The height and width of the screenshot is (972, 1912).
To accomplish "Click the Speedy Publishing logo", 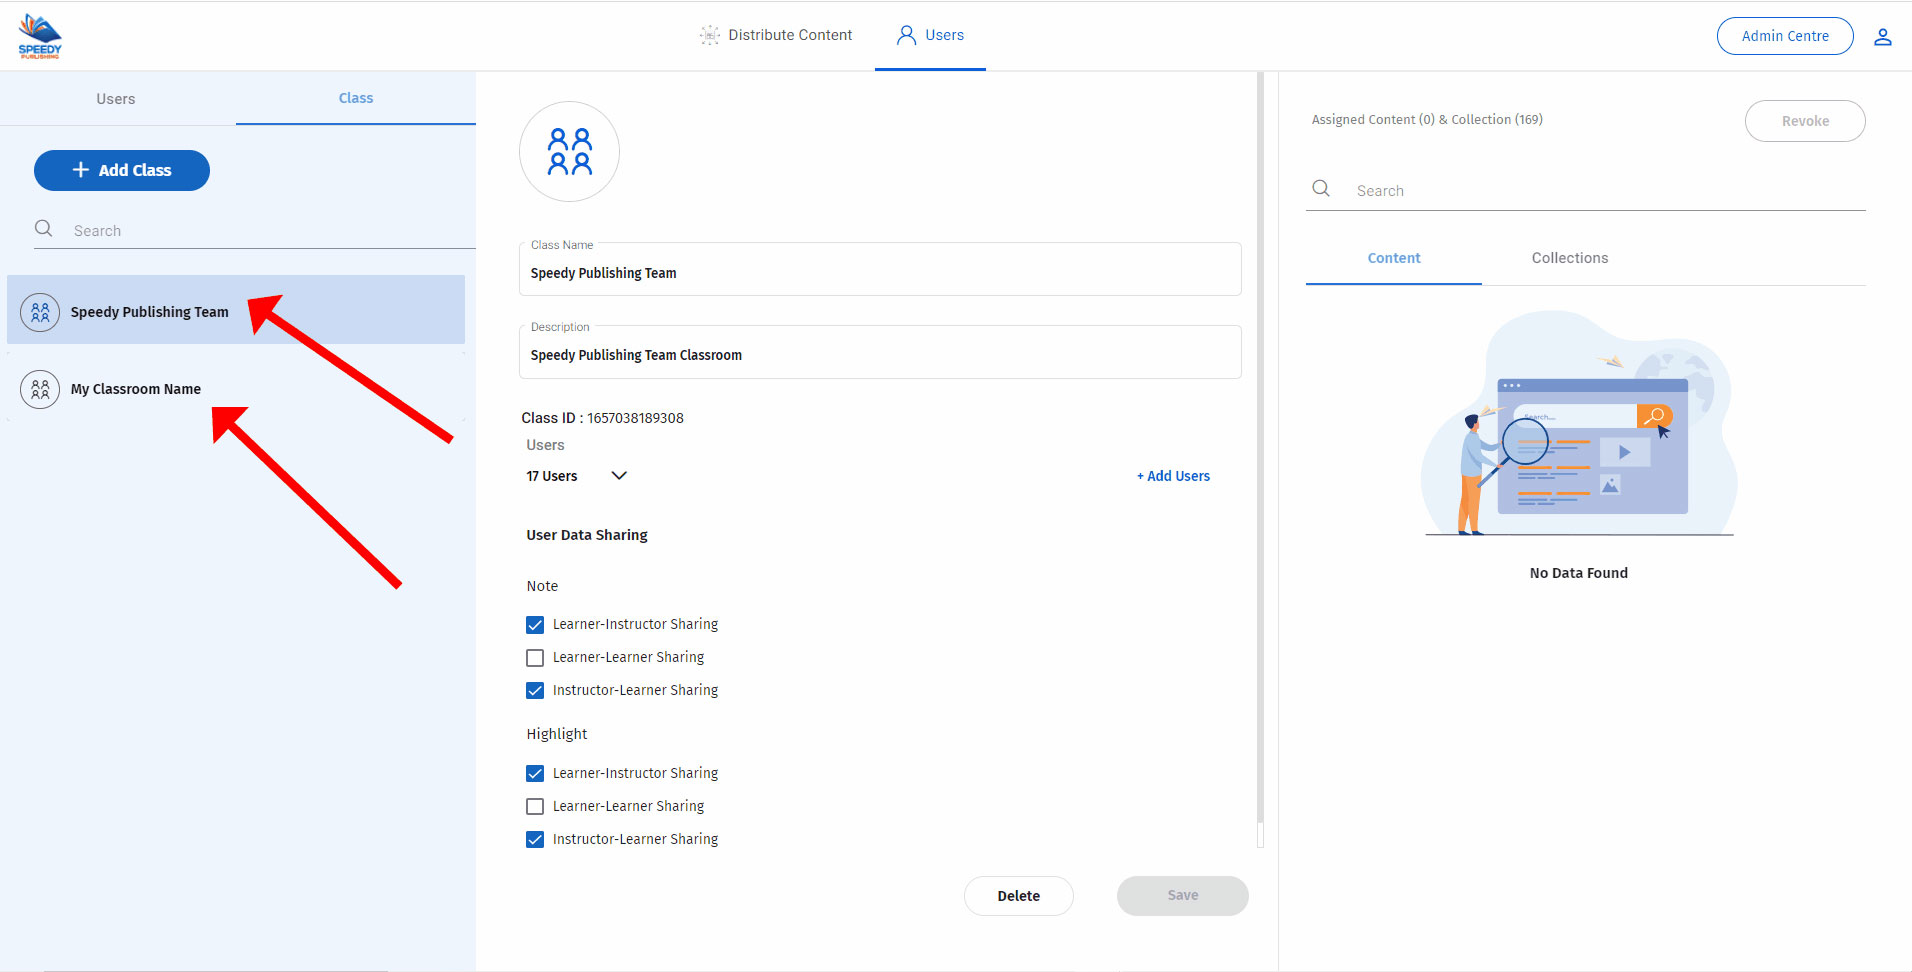I will tap(40, 36).
